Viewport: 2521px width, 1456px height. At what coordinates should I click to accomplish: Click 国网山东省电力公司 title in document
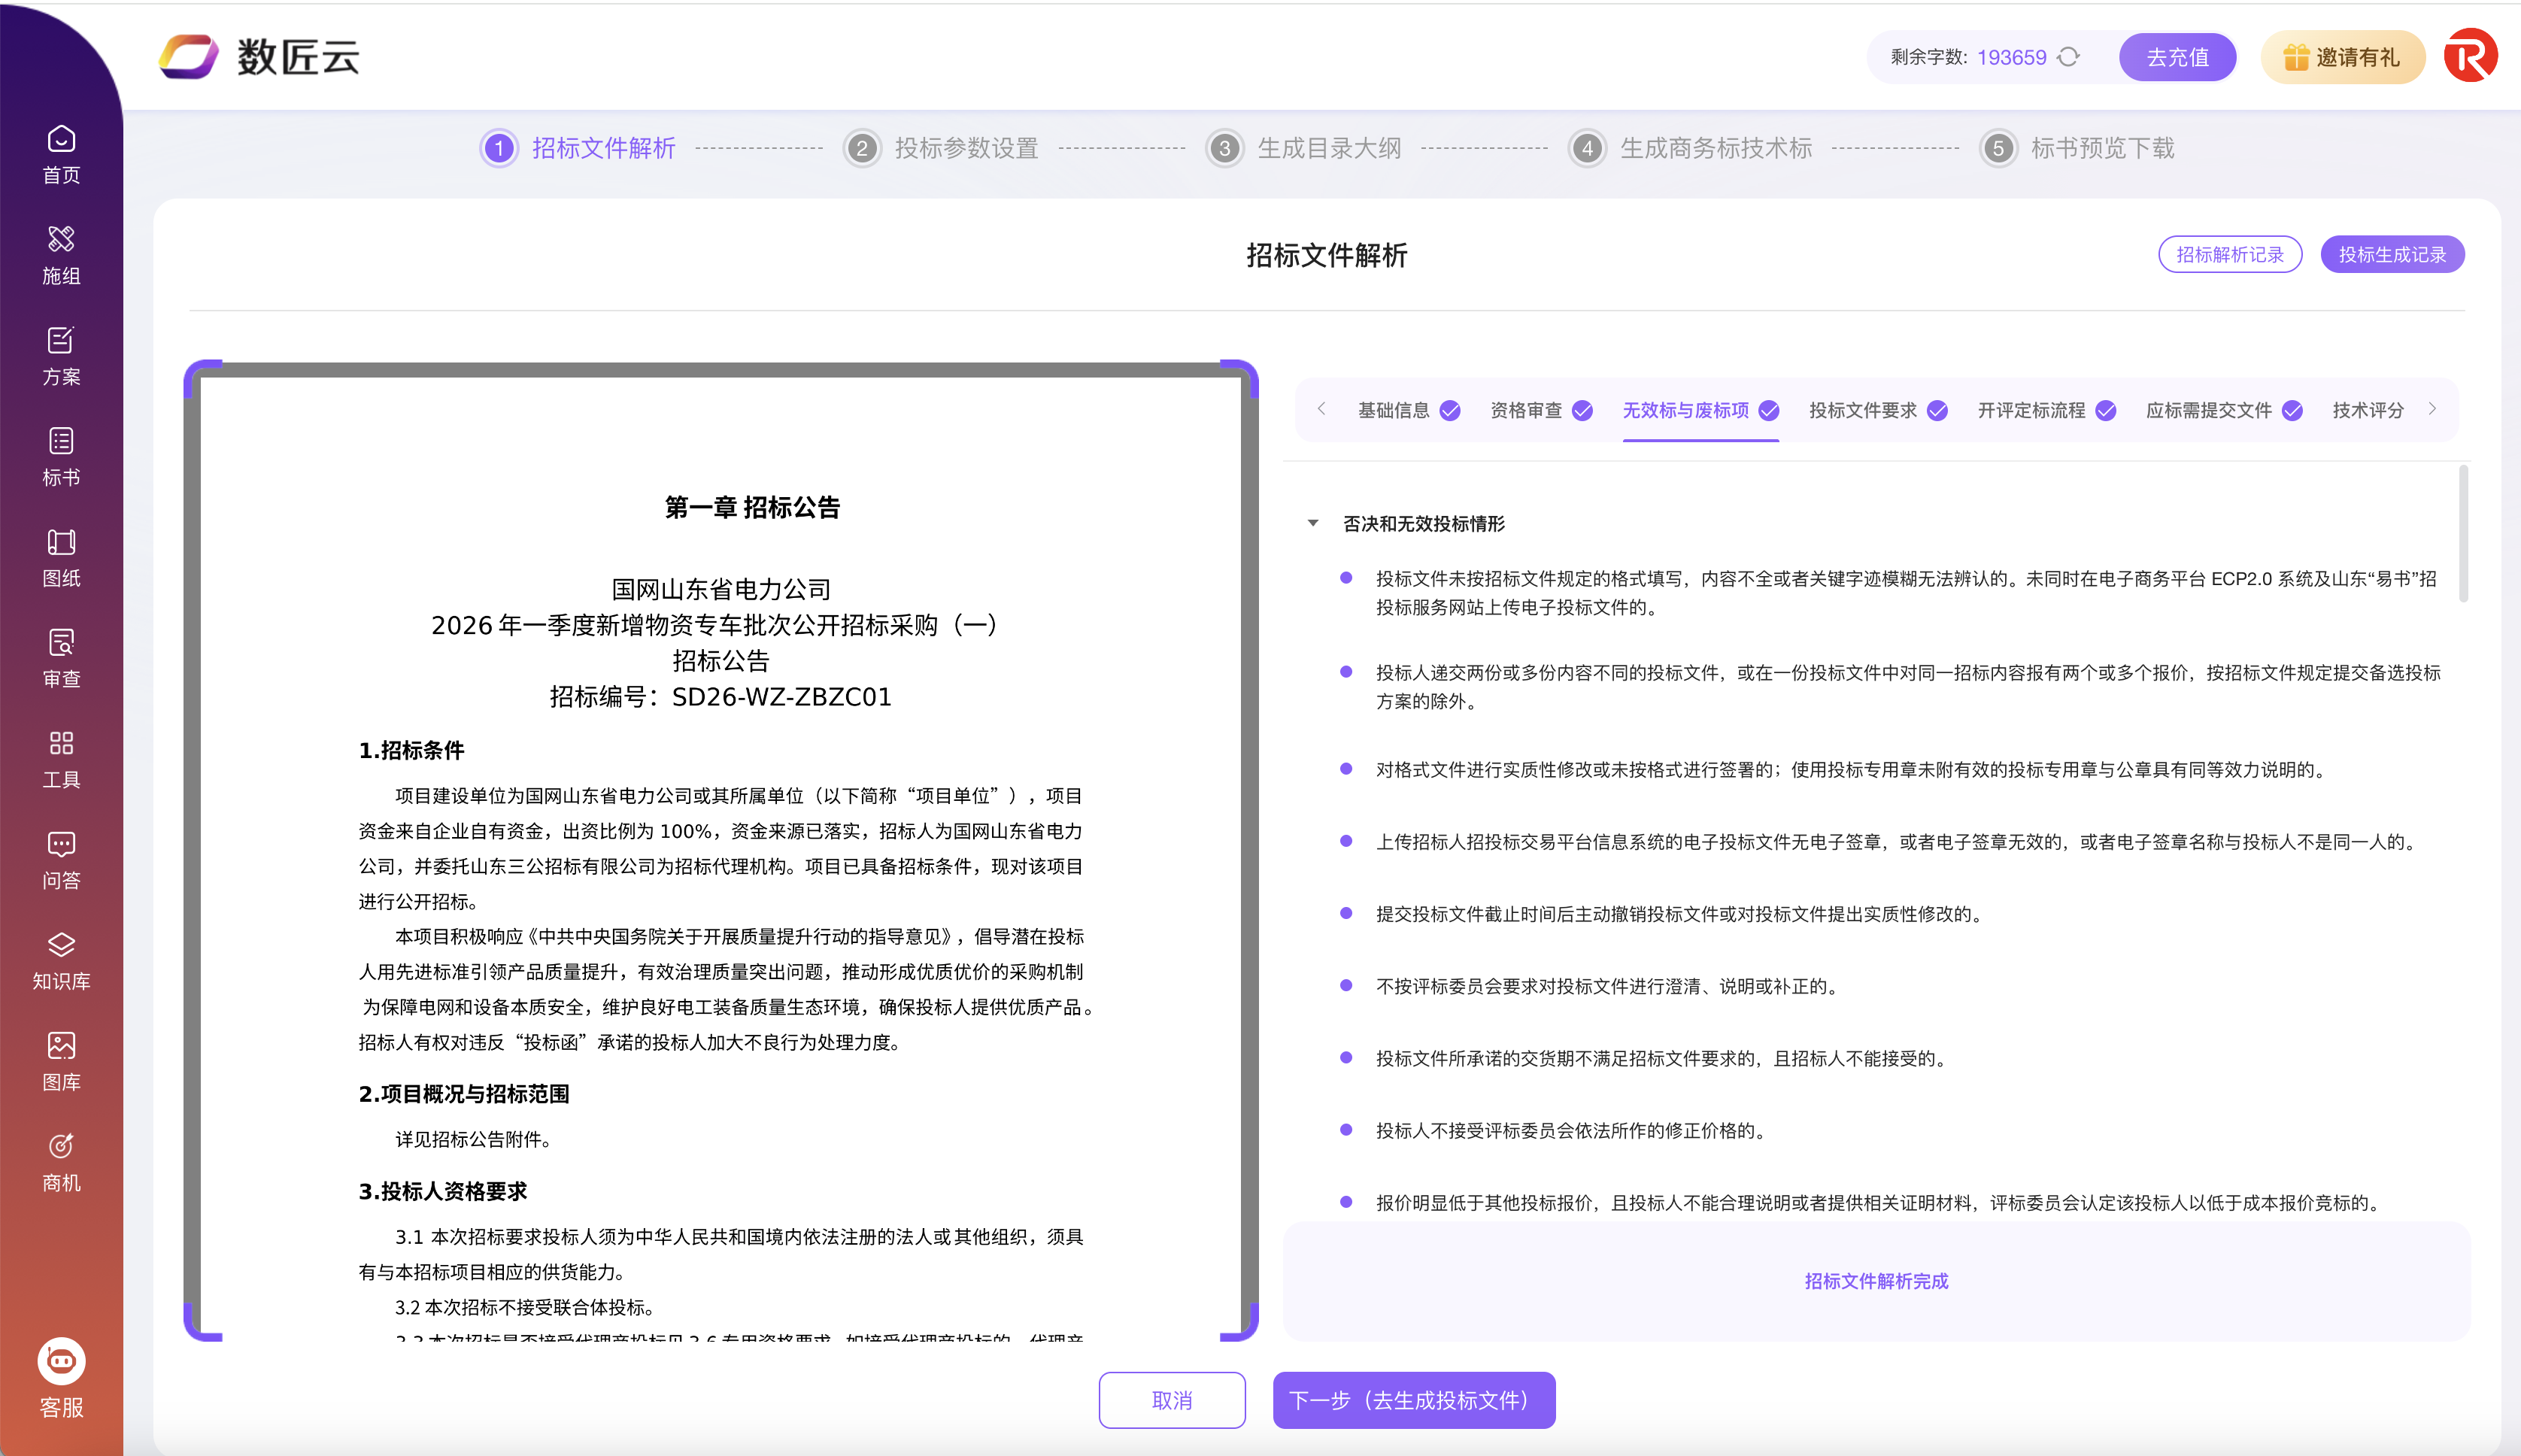tap(721, 589)
